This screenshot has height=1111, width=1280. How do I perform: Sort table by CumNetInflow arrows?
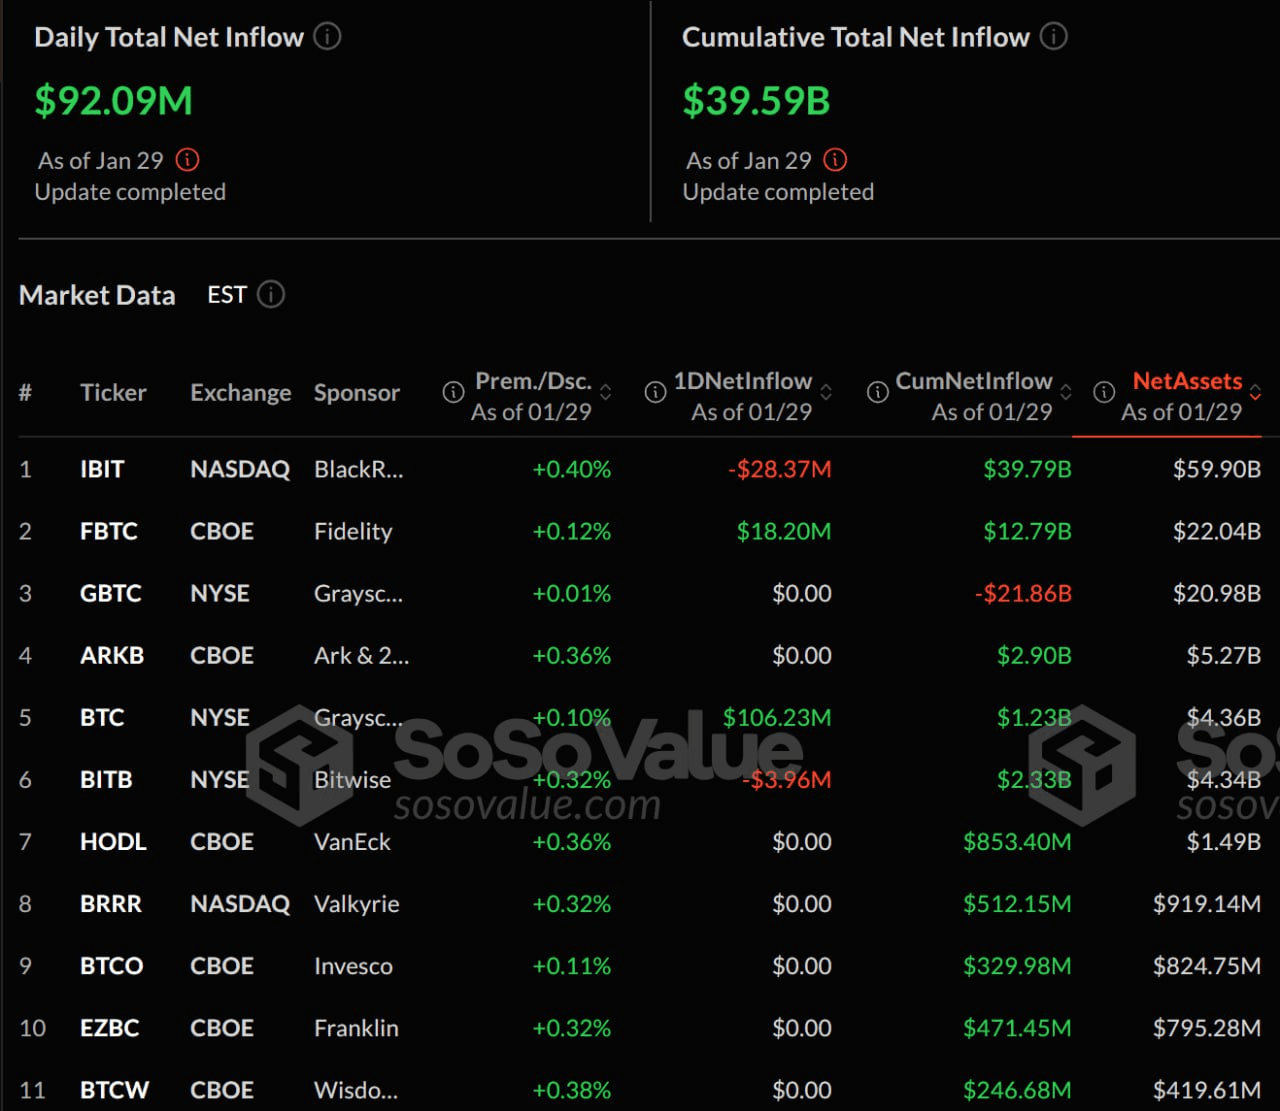point(1066,392)
